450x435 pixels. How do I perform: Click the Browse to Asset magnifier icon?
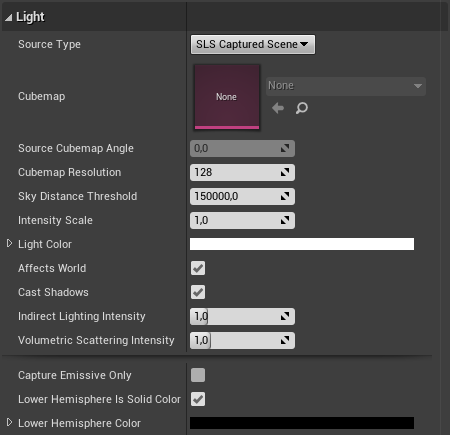point(302,108)
